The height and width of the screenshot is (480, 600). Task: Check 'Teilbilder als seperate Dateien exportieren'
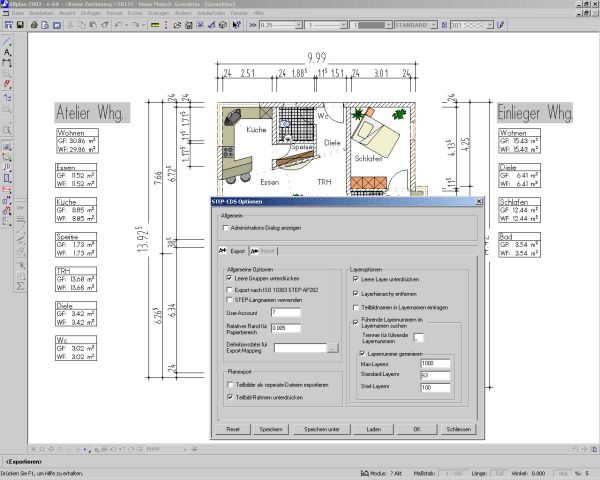tap(230, 385)
